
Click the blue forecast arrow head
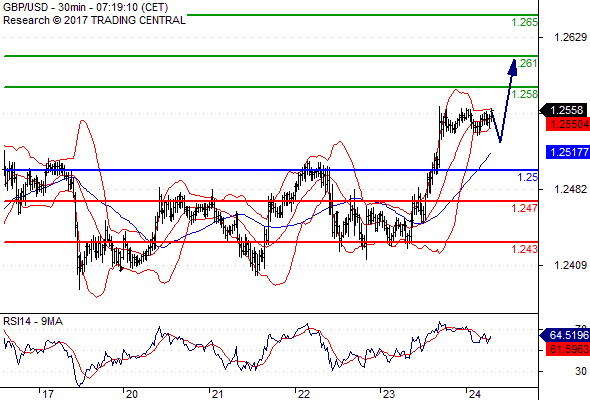tap(512, 67)
